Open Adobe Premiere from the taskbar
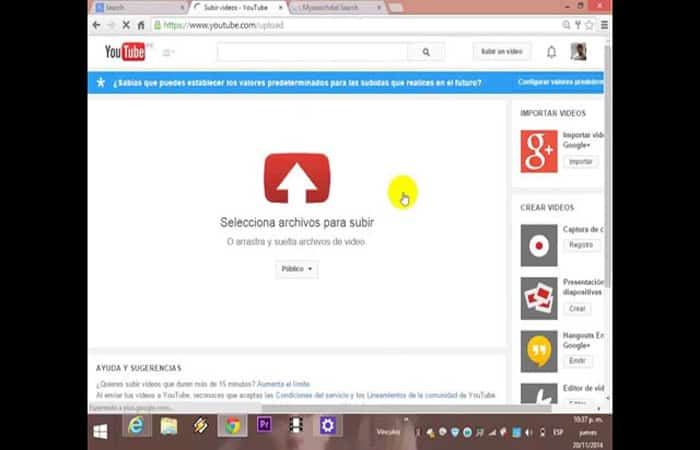This screenshot has height=450, width=700. pyautogui.click(x=264, y=424)
